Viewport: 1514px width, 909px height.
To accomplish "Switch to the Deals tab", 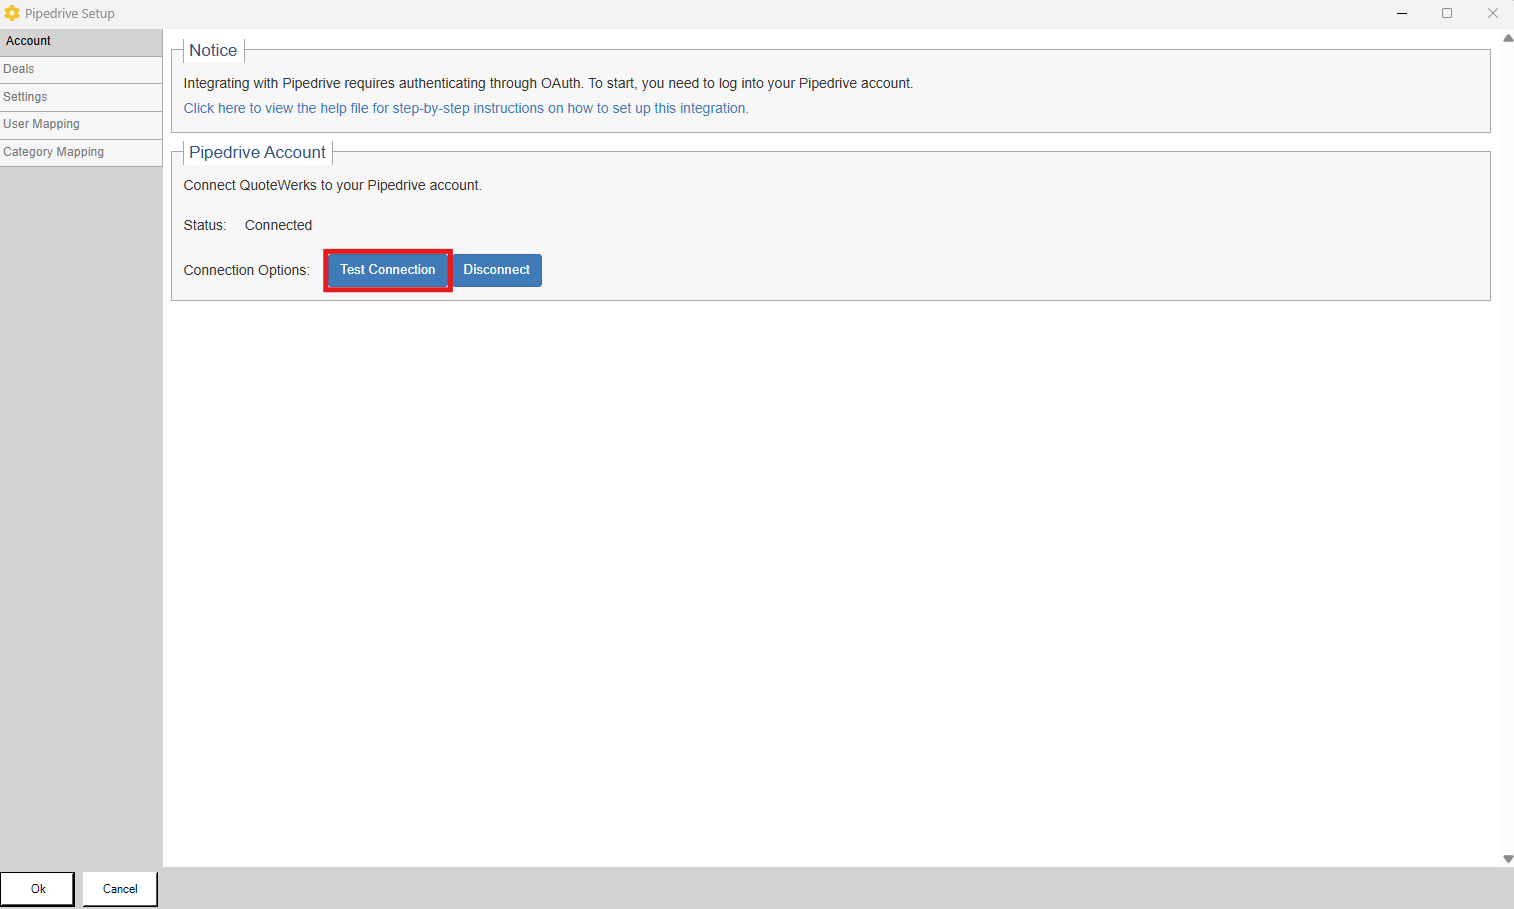I will coord(81,70).
